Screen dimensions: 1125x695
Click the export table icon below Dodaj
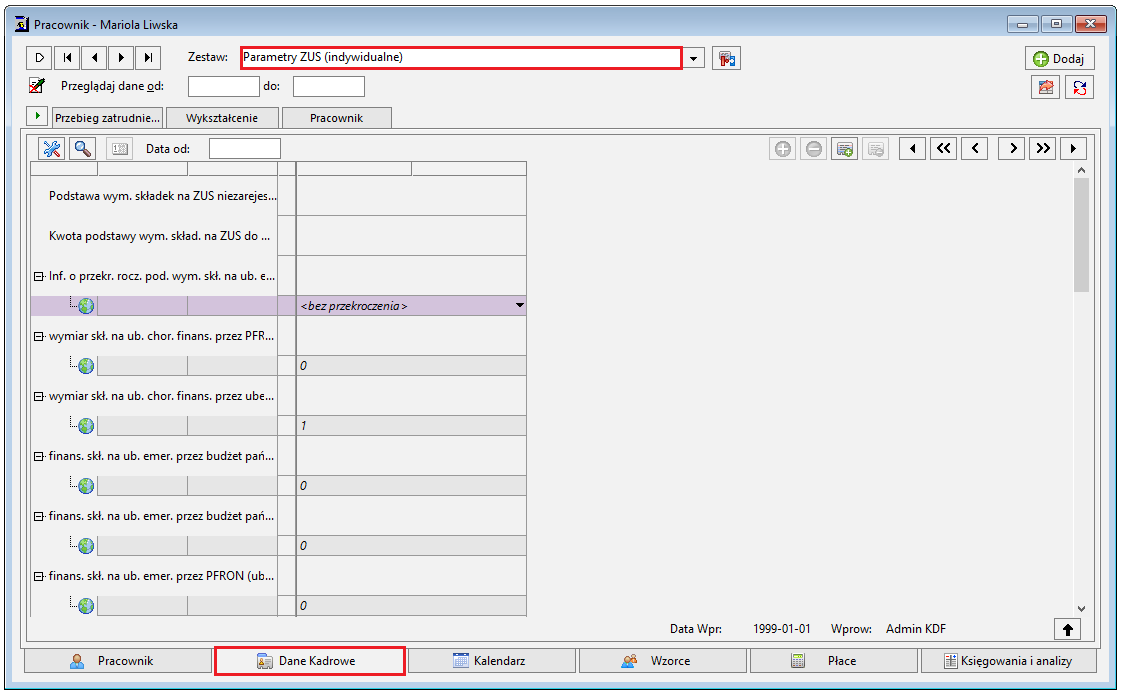[x=1046, y=88]
